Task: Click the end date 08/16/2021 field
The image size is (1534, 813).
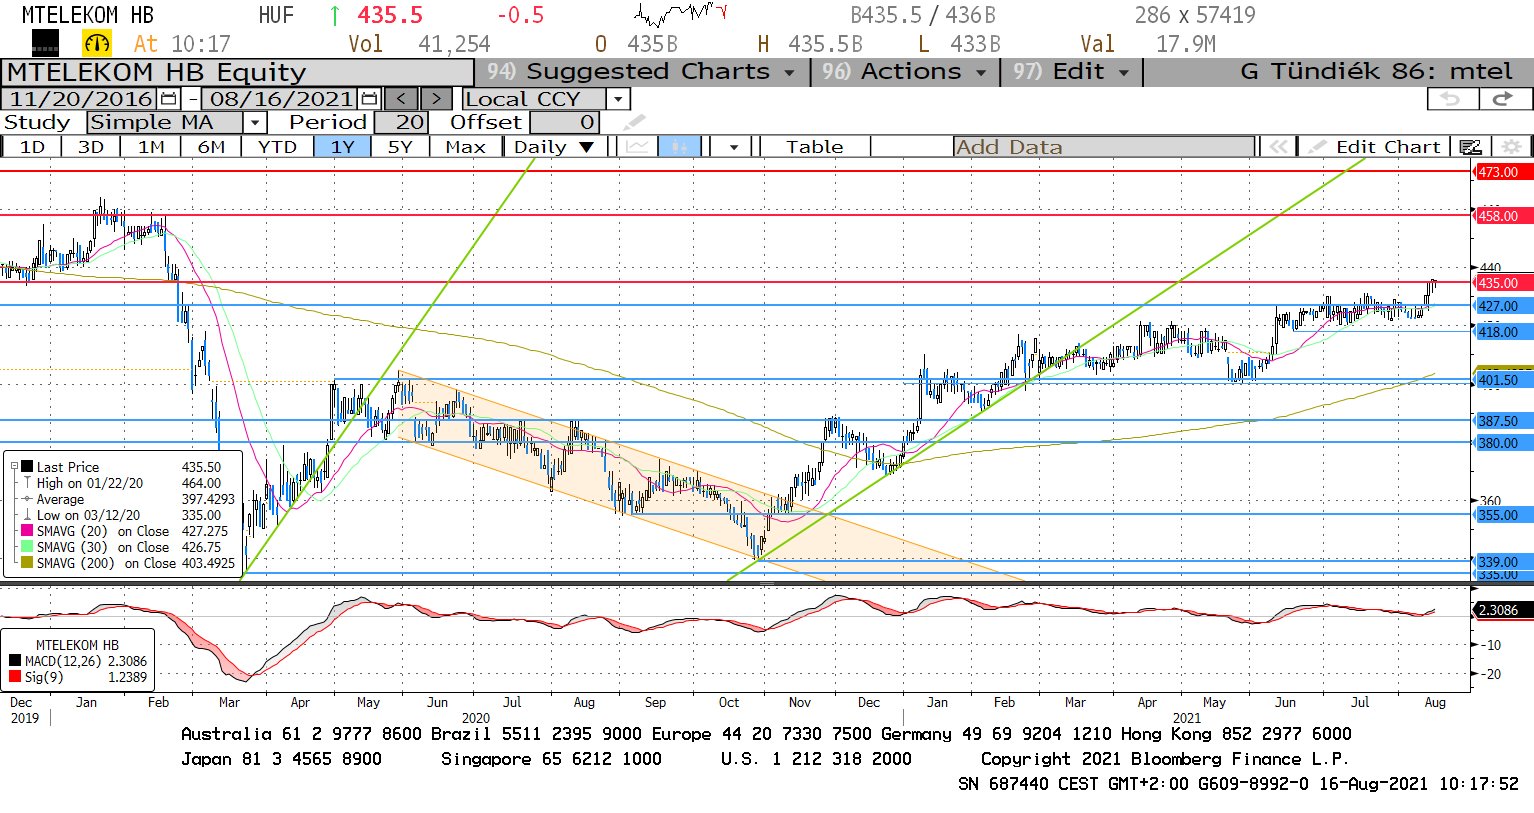Action: (281, 99)
